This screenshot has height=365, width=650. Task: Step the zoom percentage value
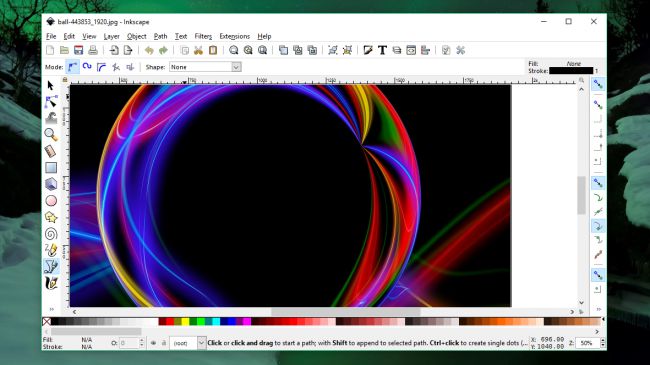tap(603, 343)
